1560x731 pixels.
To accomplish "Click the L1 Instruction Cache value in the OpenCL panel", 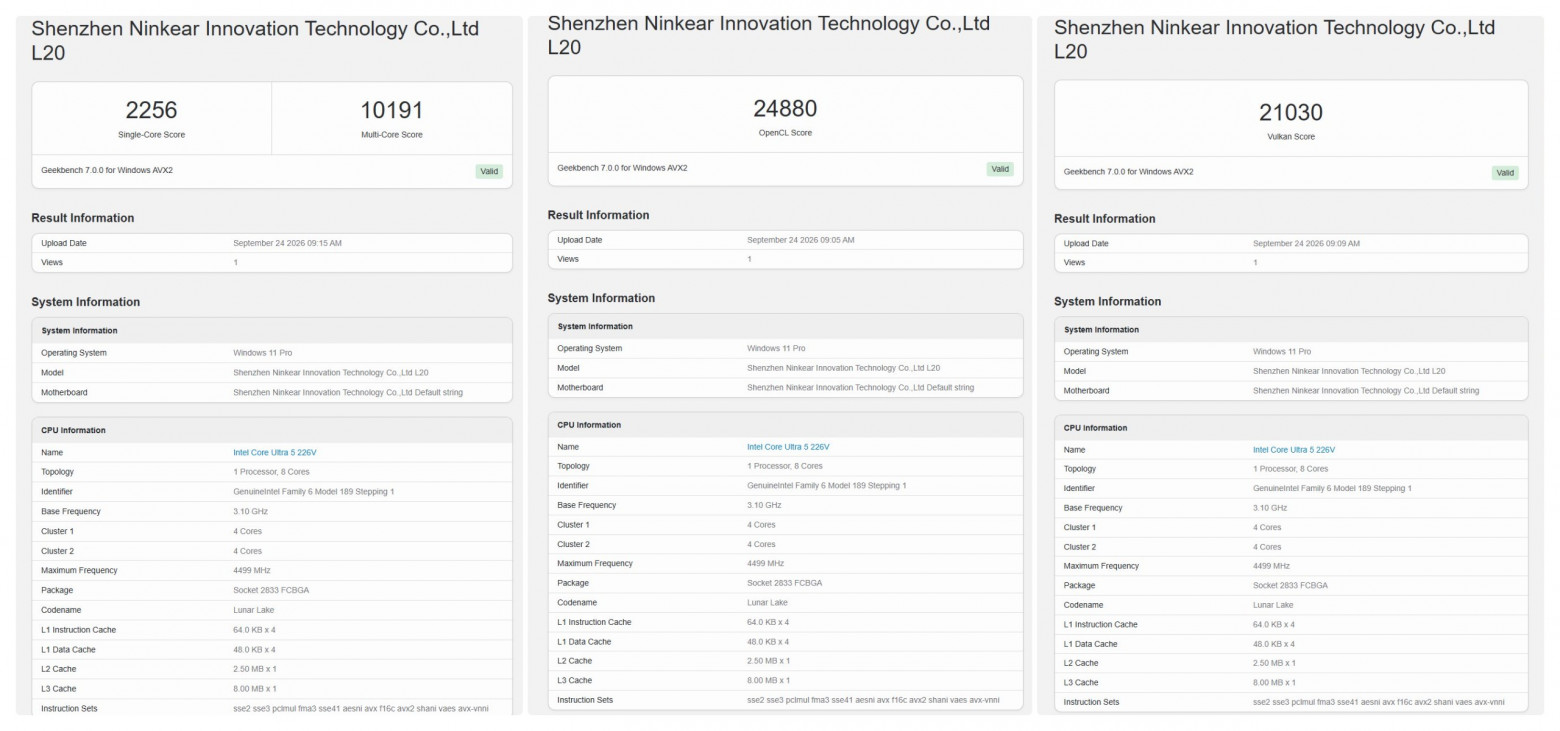I will tap(768, 622).
